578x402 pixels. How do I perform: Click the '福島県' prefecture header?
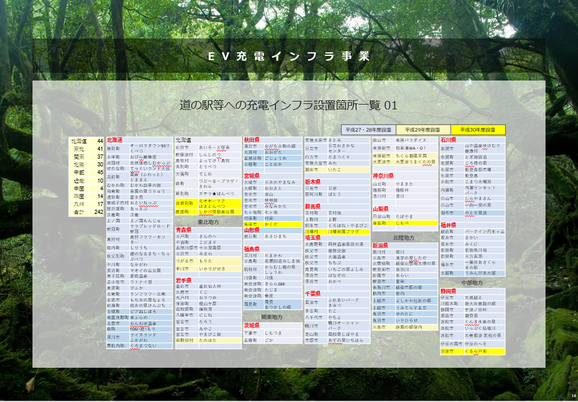coord(252,249)
